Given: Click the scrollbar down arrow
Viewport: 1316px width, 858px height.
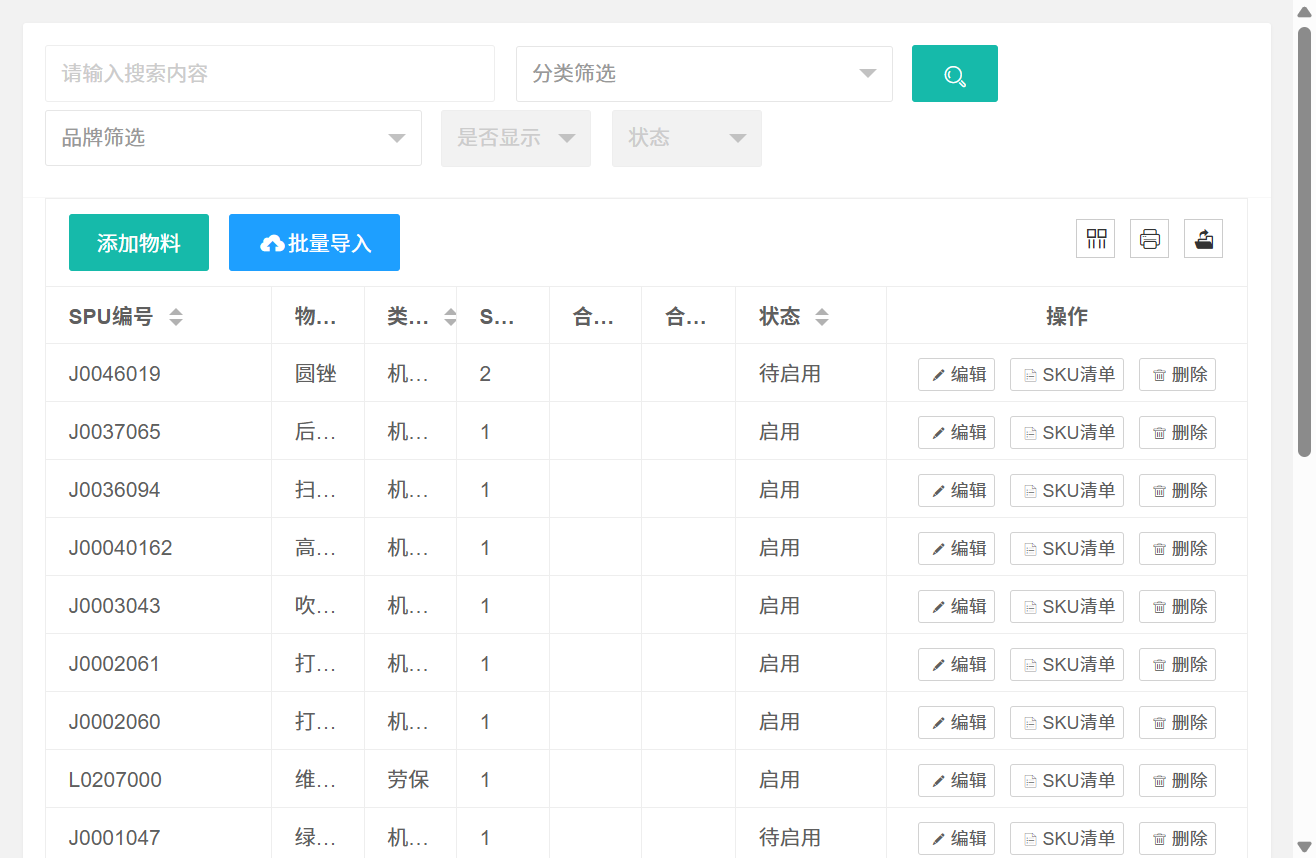Looking at the screenshot, I should click(x=1304, y=847).
